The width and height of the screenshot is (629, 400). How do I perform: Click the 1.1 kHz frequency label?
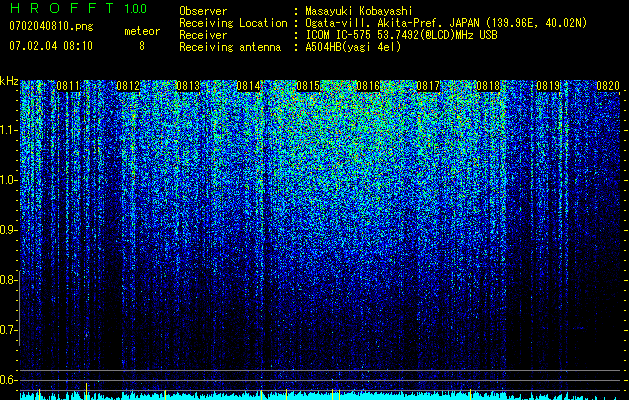point(8,130)
